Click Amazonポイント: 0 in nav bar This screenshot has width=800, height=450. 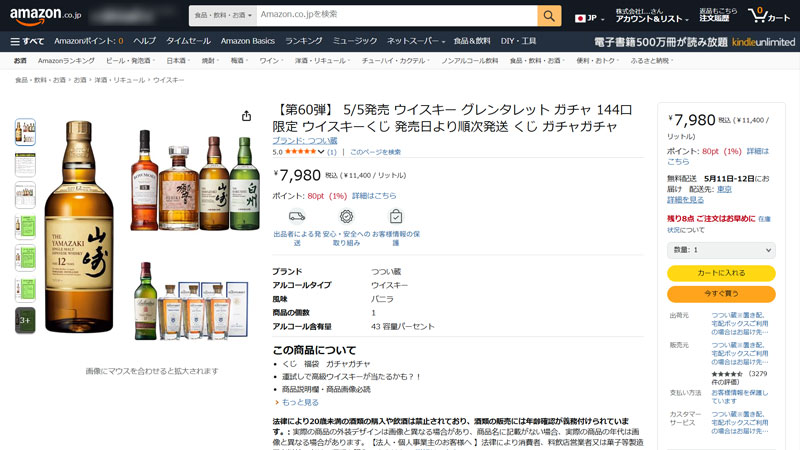tap(89, 41)
